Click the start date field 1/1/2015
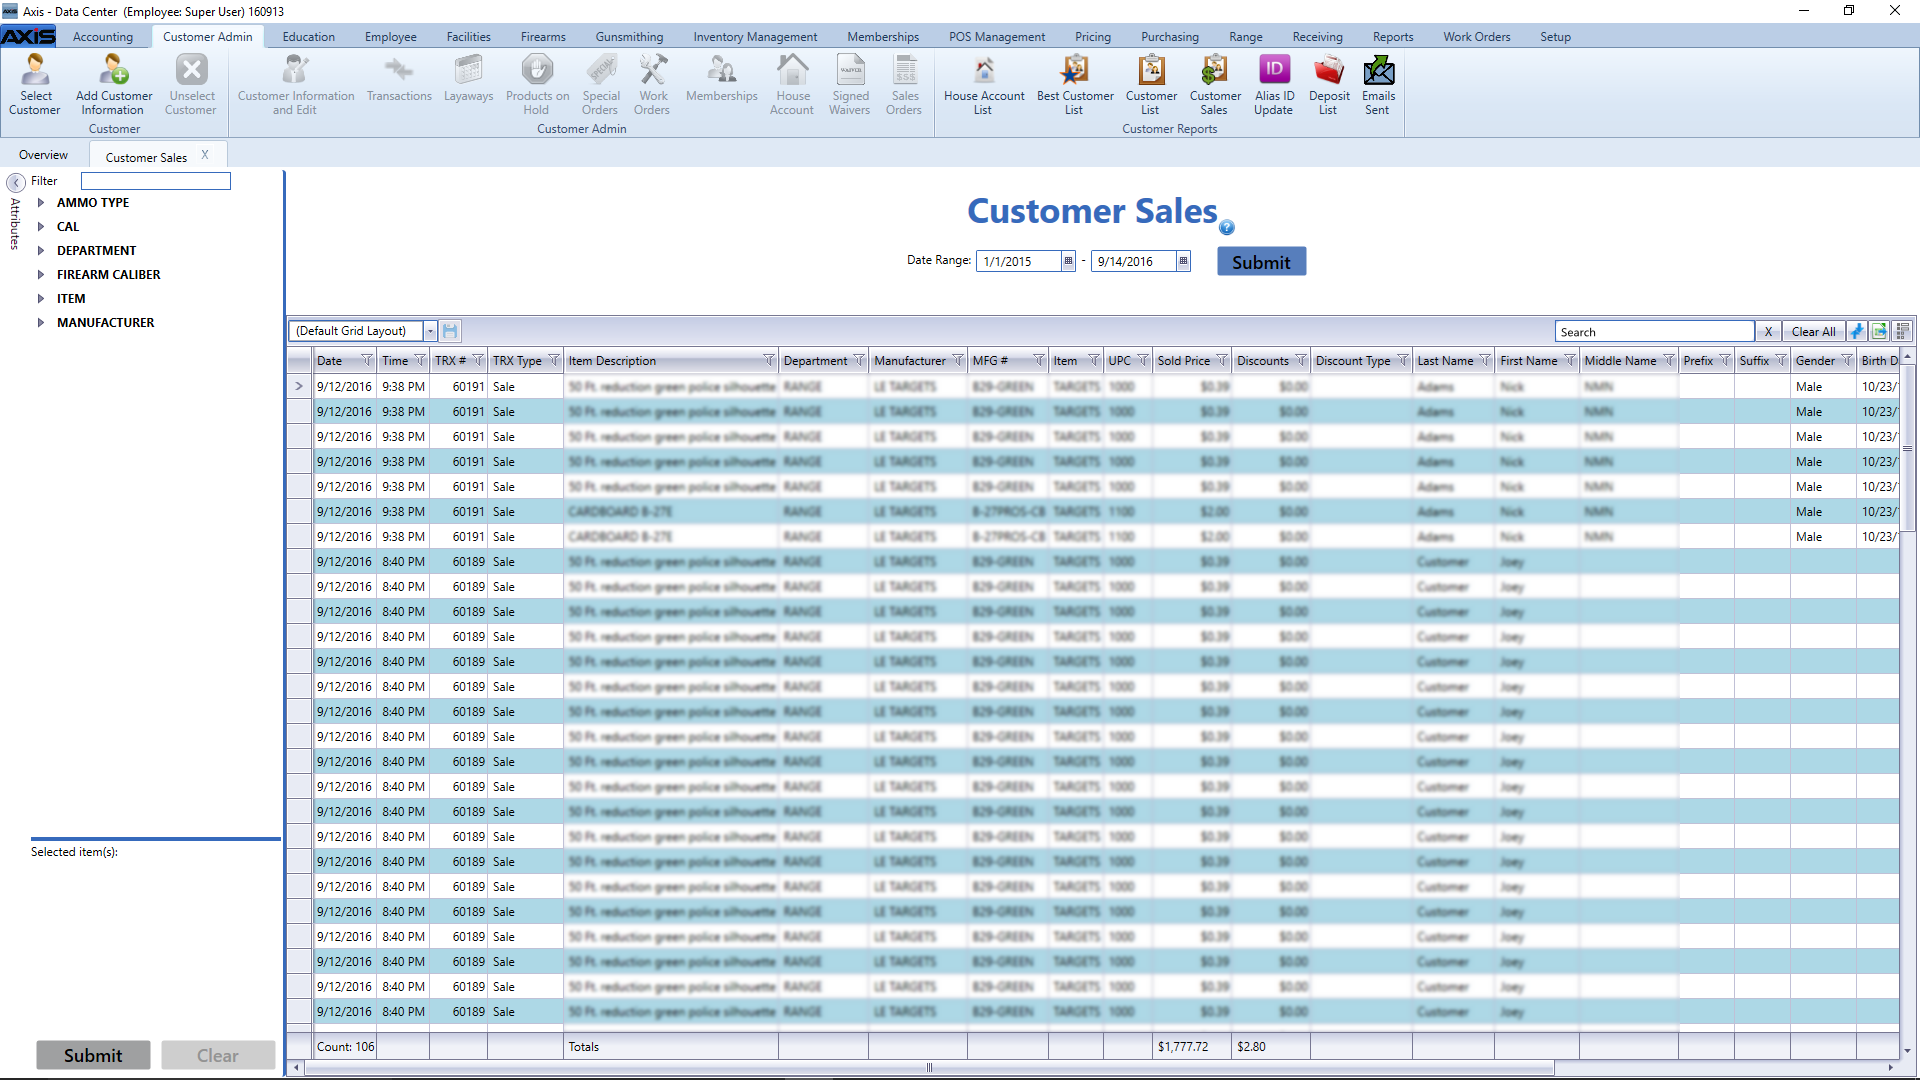 point(1018,261)
